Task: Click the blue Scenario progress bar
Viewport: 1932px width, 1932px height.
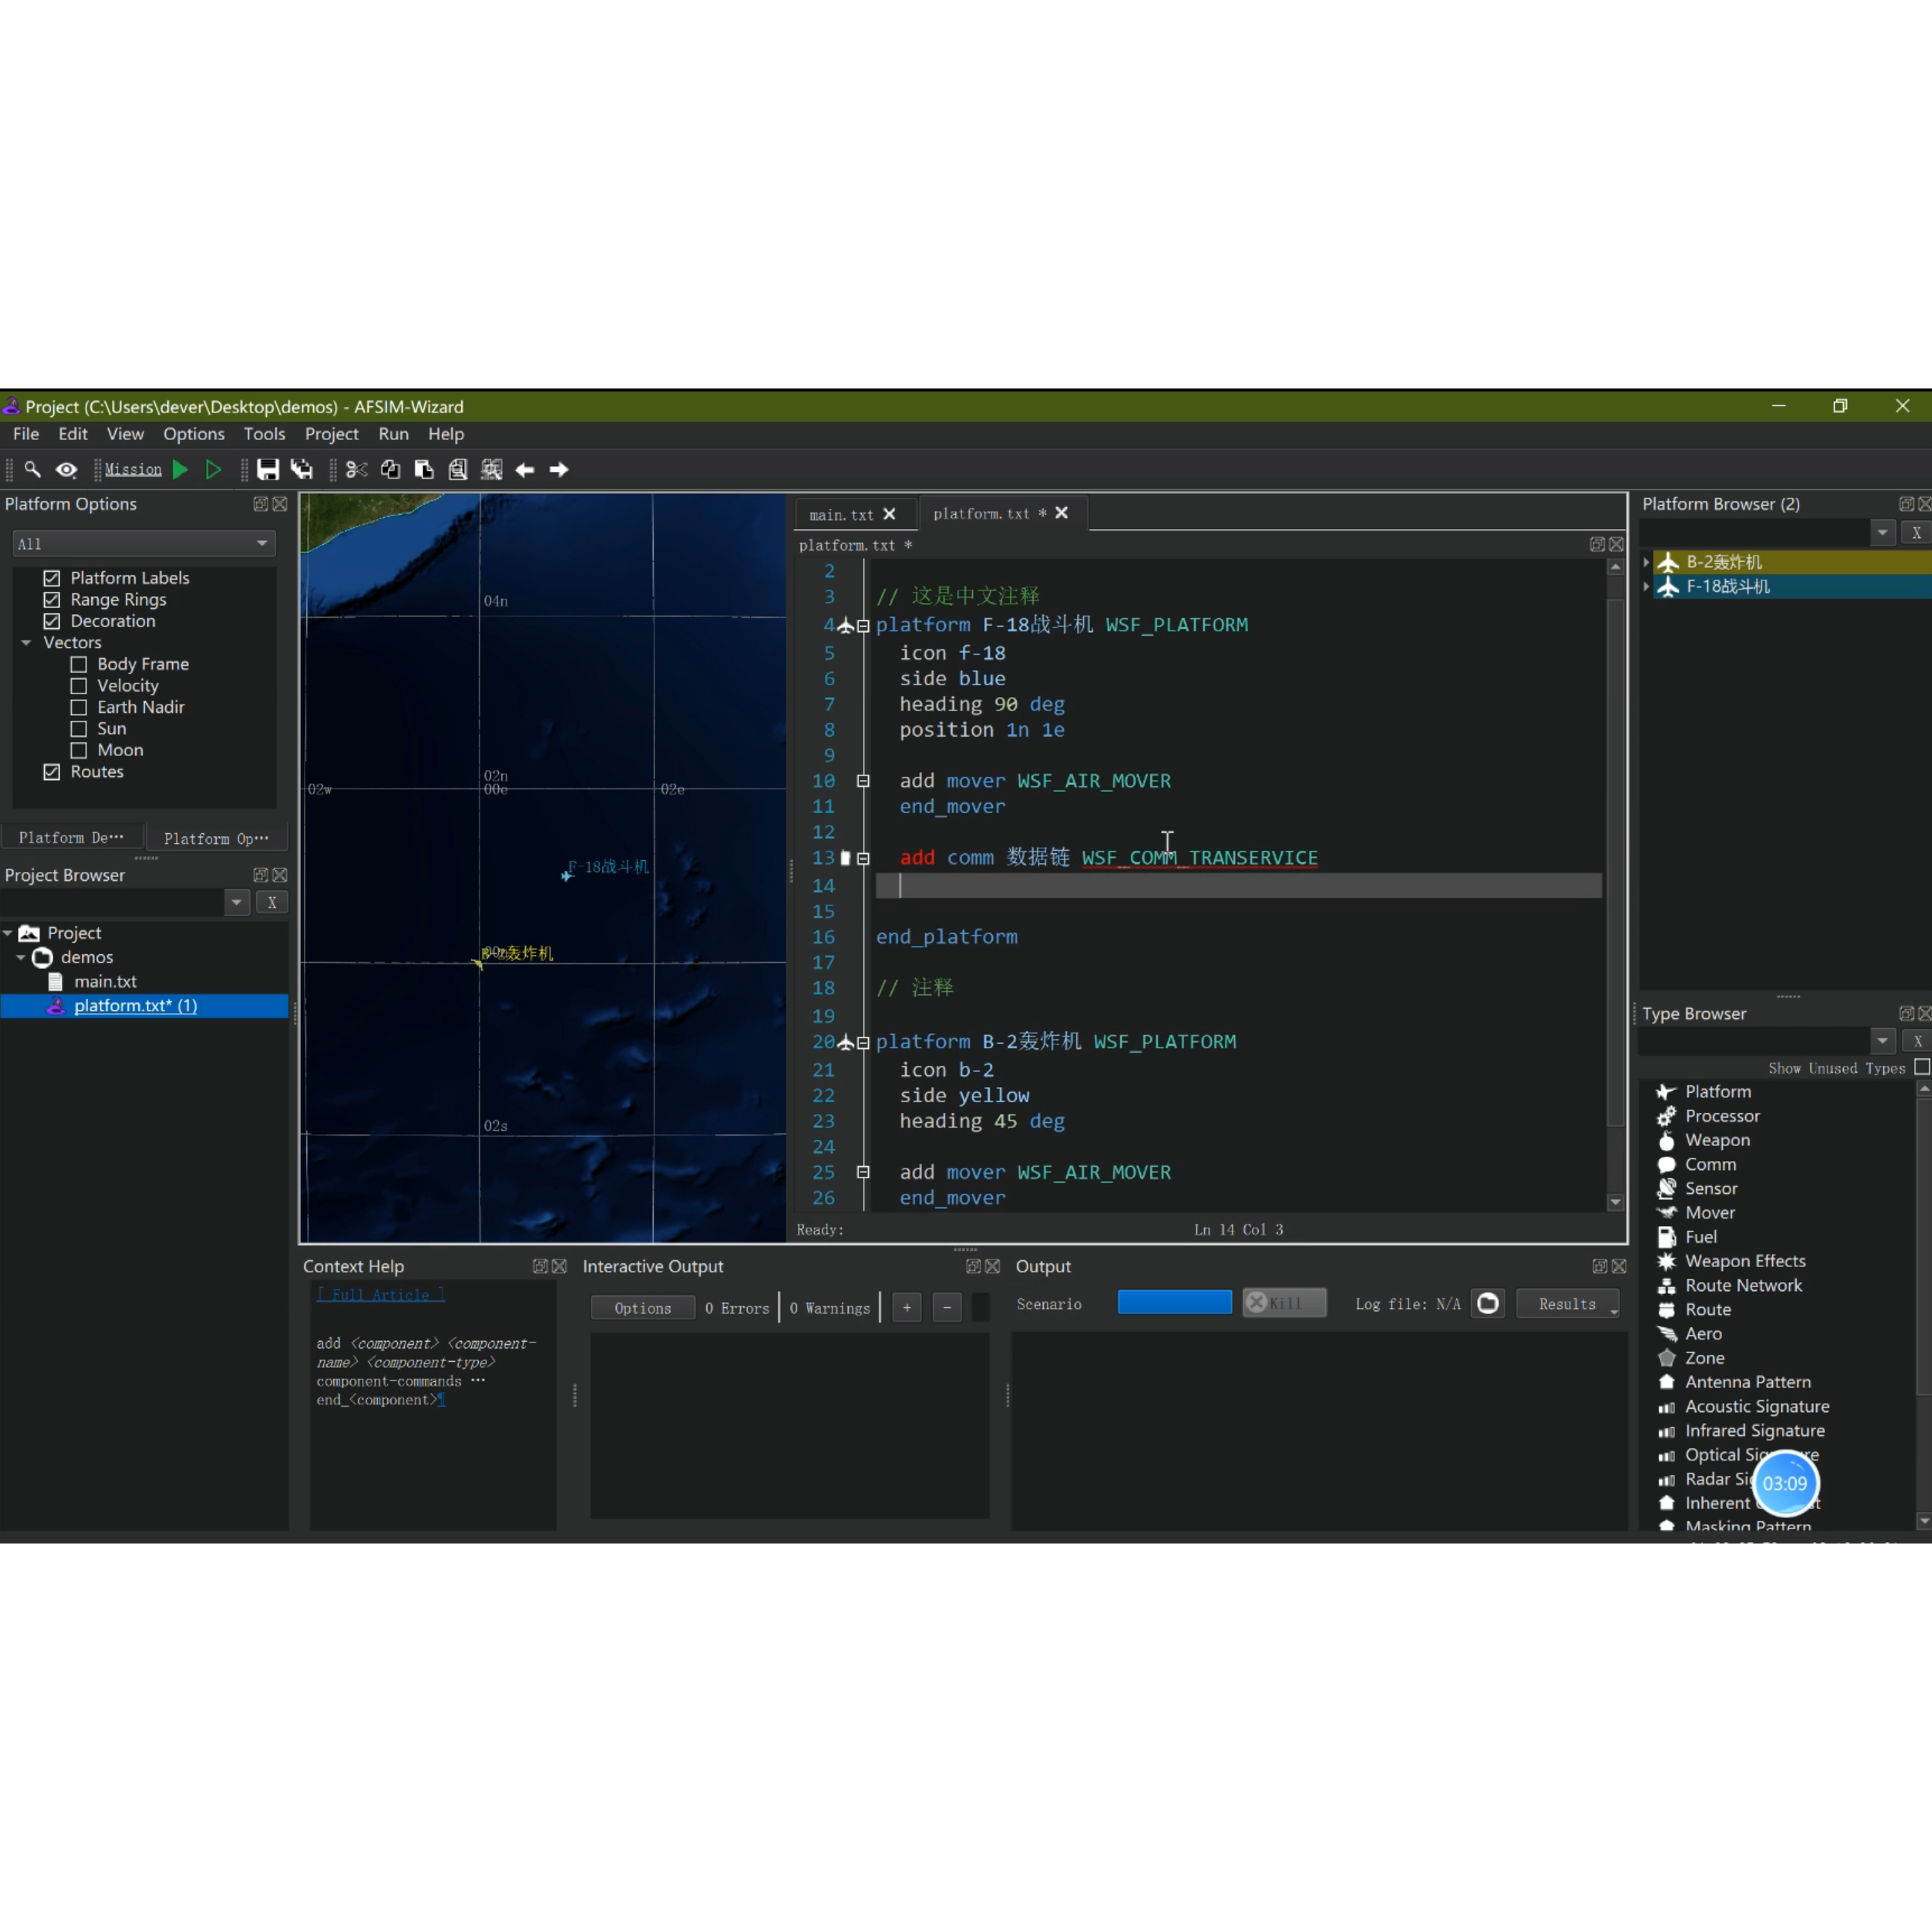Action: pyautogui.click(x=1174, y=1303)
